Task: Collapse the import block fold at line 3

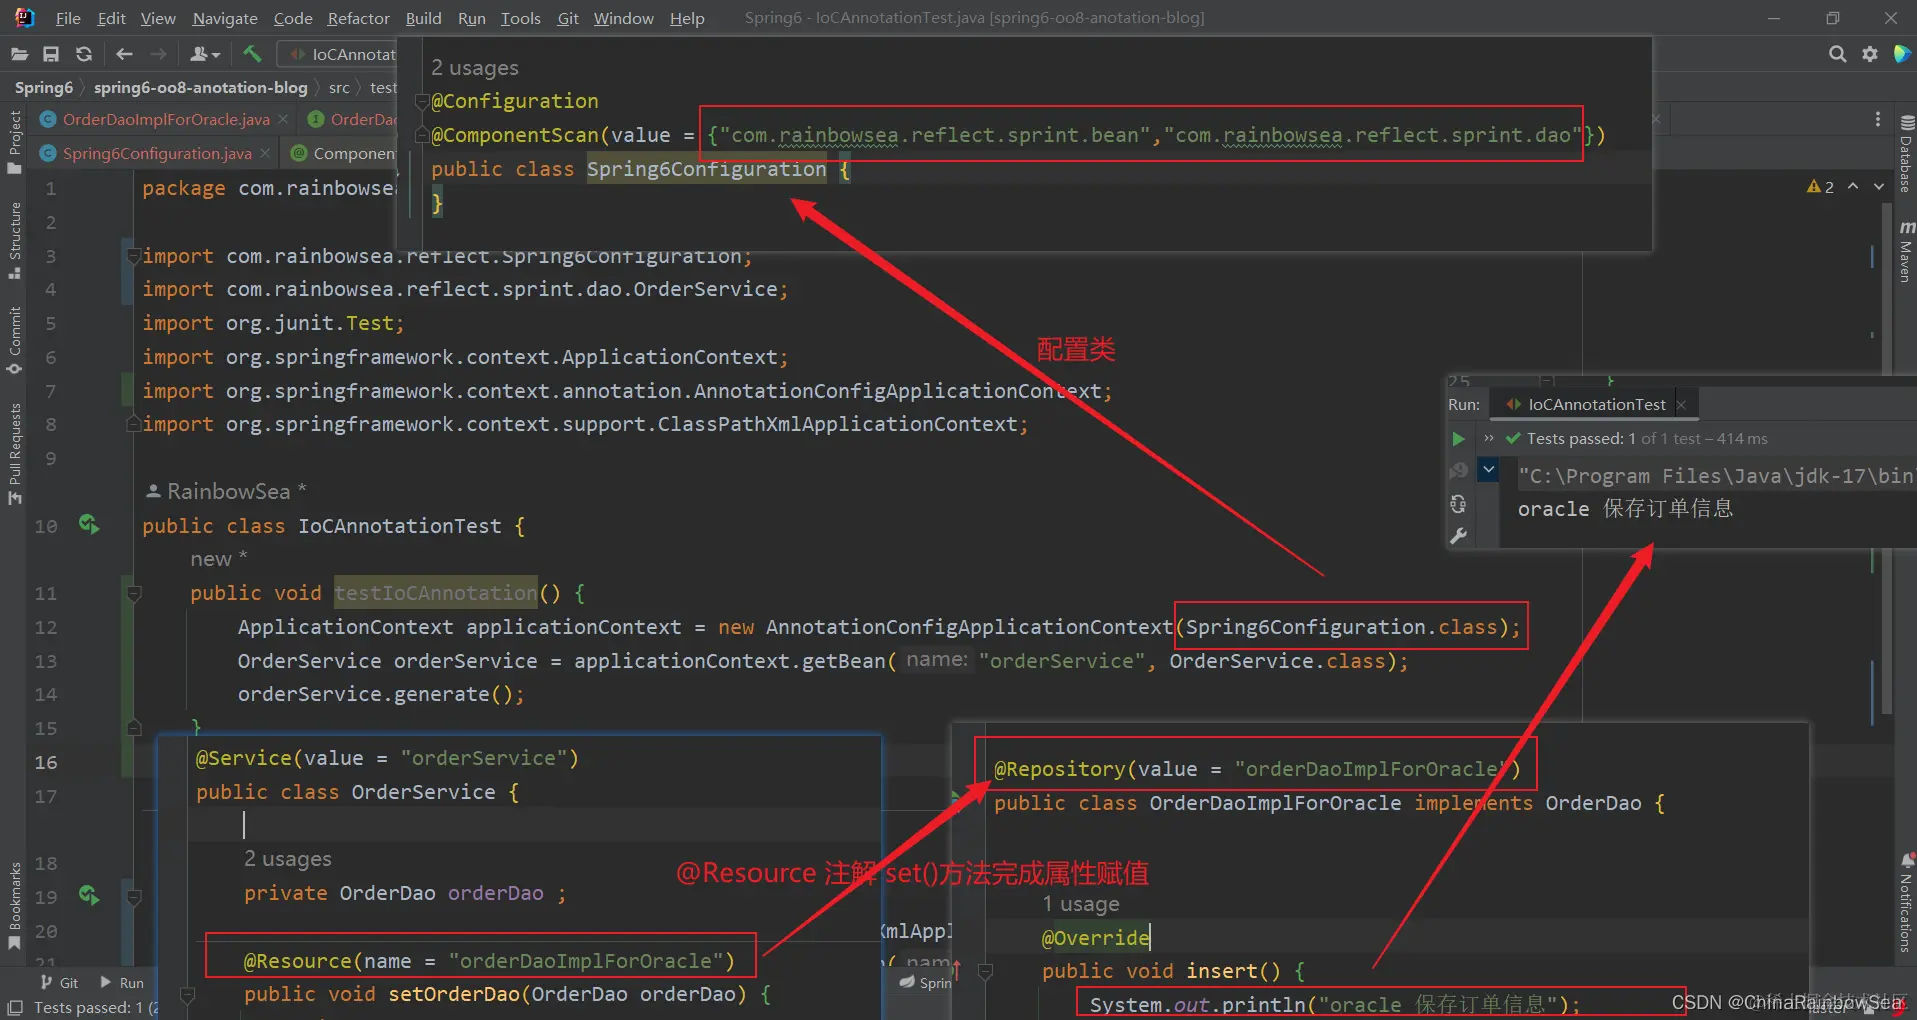Action: click(133, 256)
